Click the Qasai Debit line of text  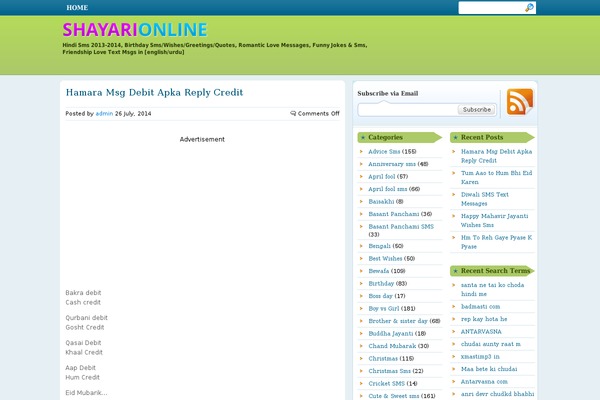click(x=83, y=343)
